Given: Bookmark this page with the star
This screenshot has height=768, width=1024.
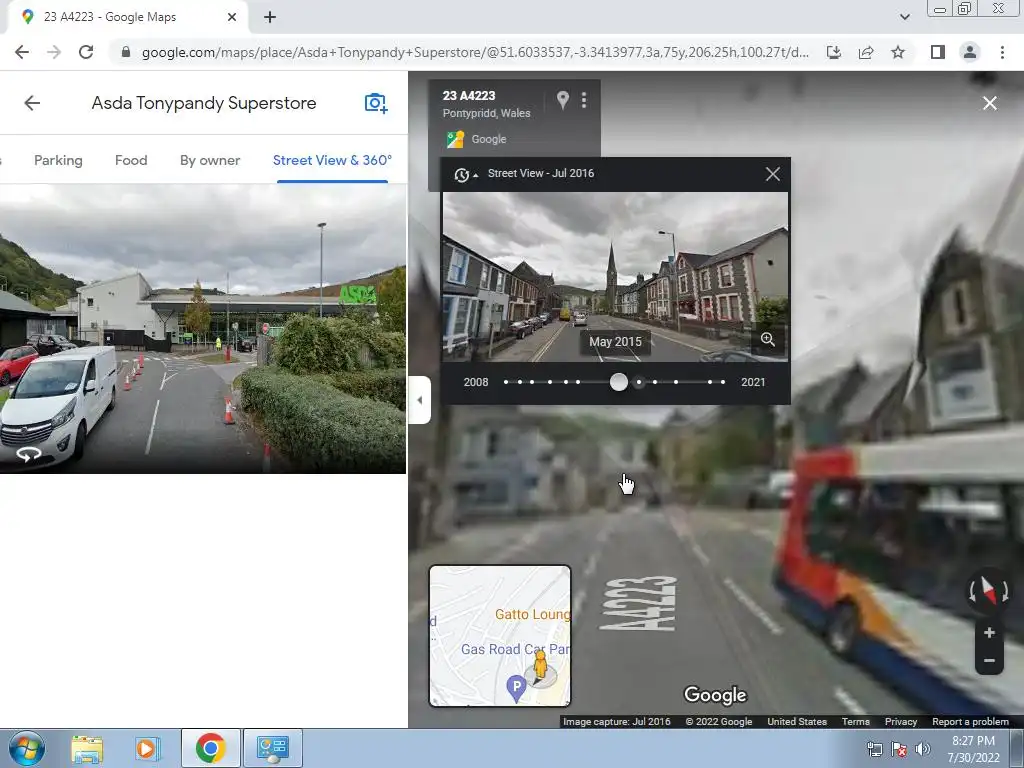Looking at the screenshot, I should click(x=898, y=52).
